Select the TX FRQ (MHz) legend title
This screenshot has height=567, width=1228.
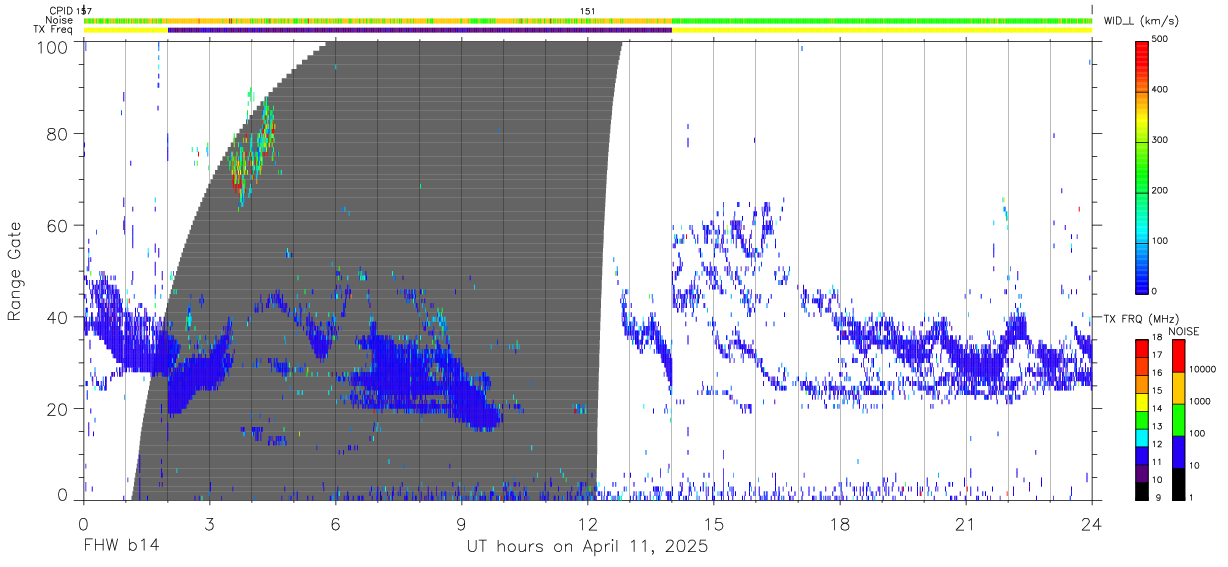click(1143, 318)
